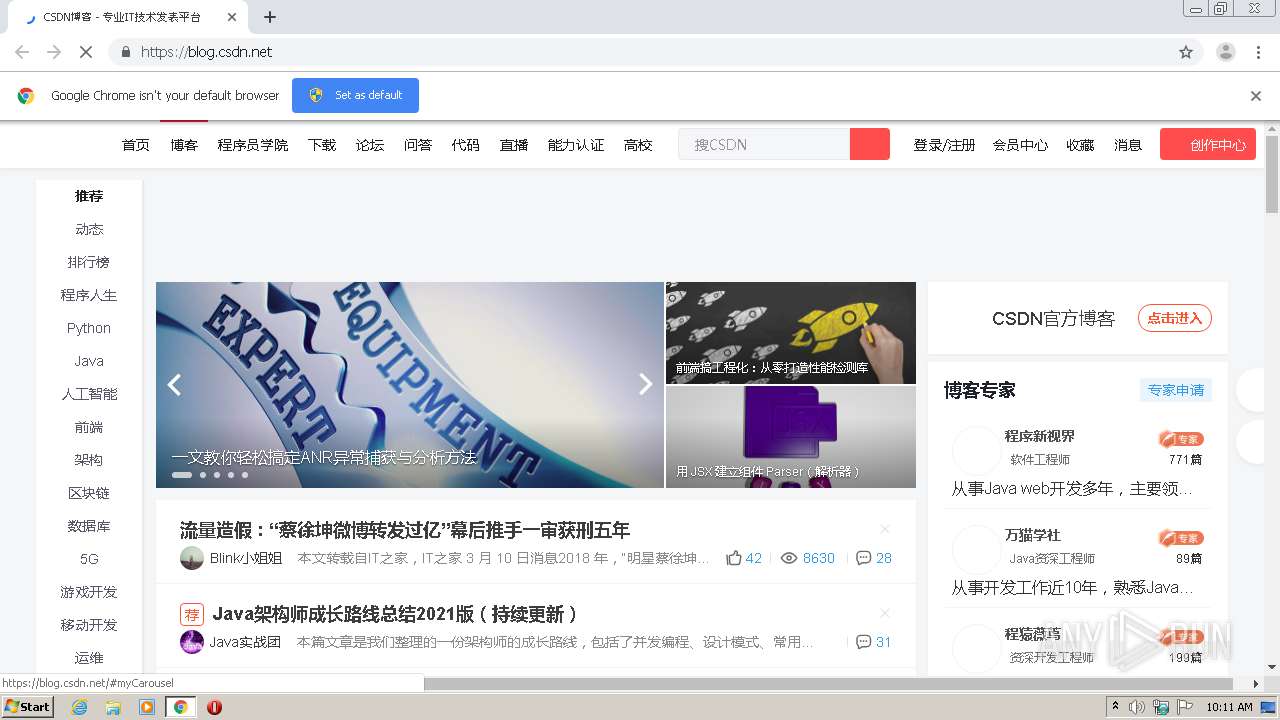This screenshot has height=720, width=1280.
Task: Click 登录/注册 link
Action: pos(944,145)
